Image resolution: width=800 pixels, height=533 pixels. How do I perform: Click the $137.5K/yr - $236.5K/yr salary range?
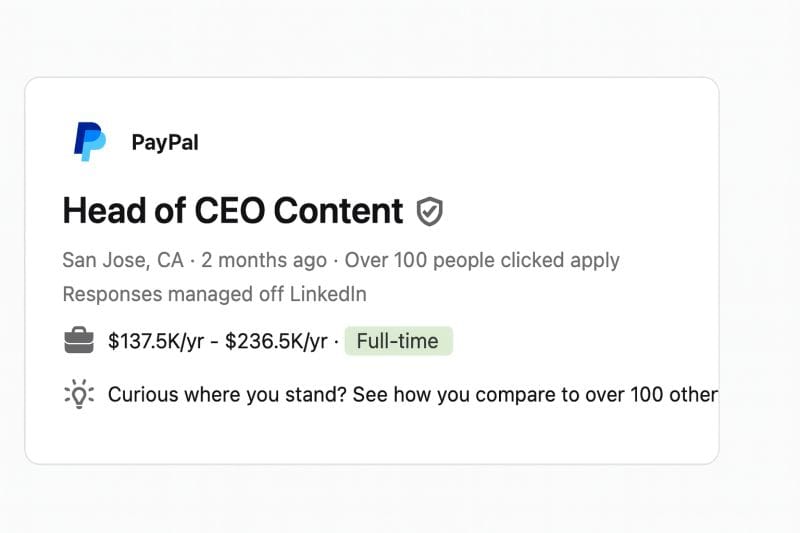click(218, 341)
